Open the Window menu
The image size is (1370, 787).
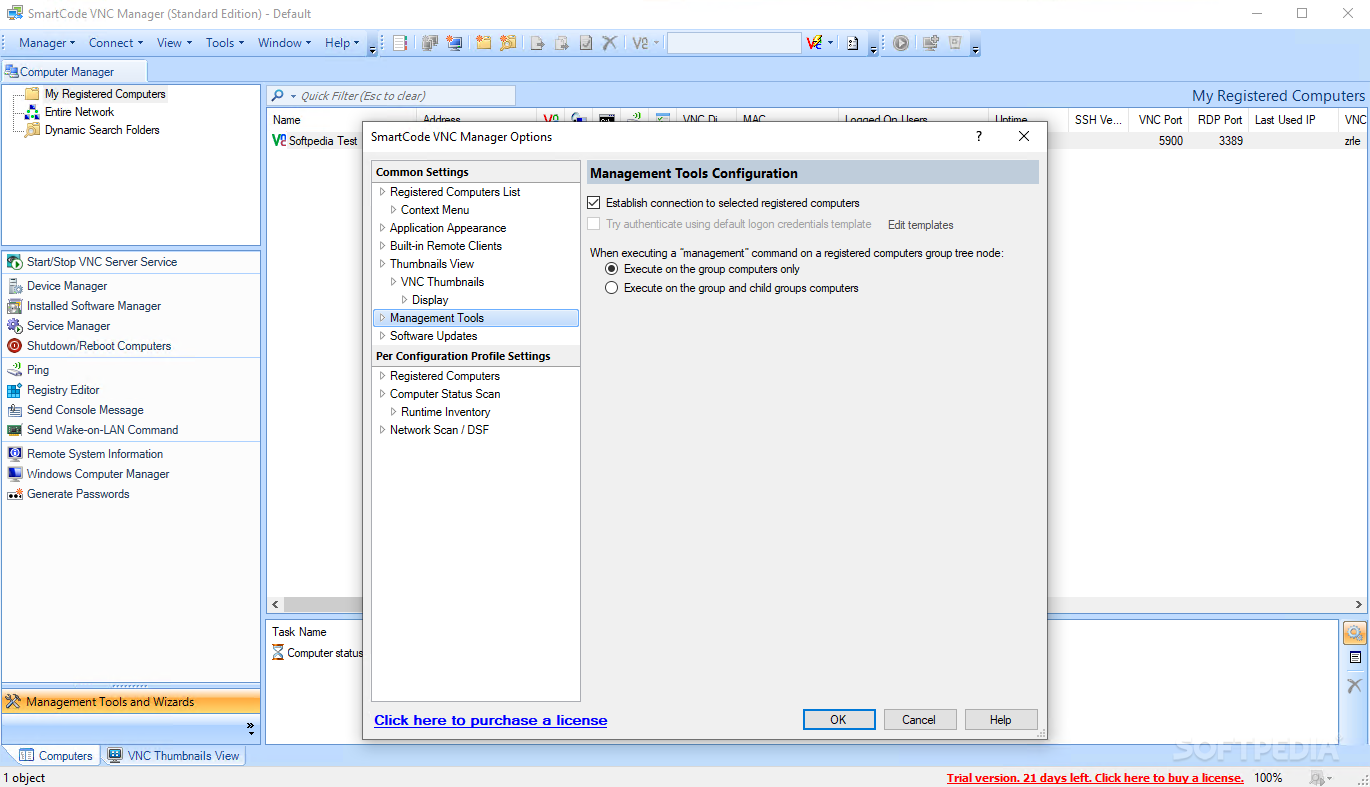tap(285, 43)
